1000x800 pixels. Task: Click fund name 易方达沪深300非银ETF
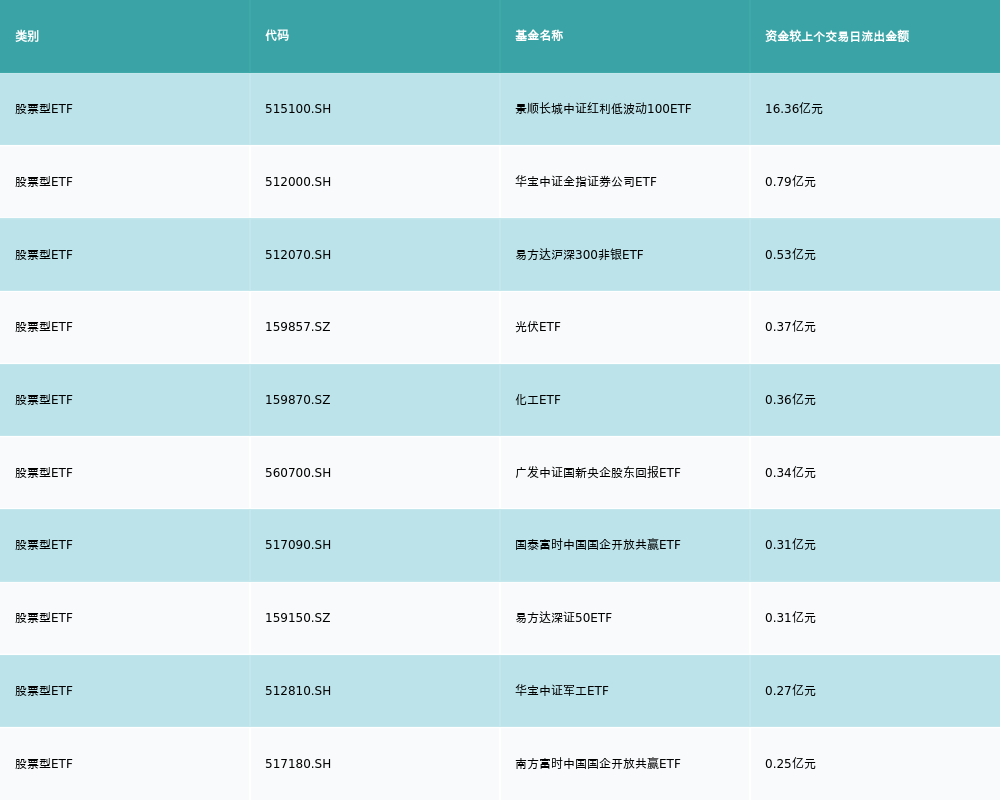pos(579,255)
